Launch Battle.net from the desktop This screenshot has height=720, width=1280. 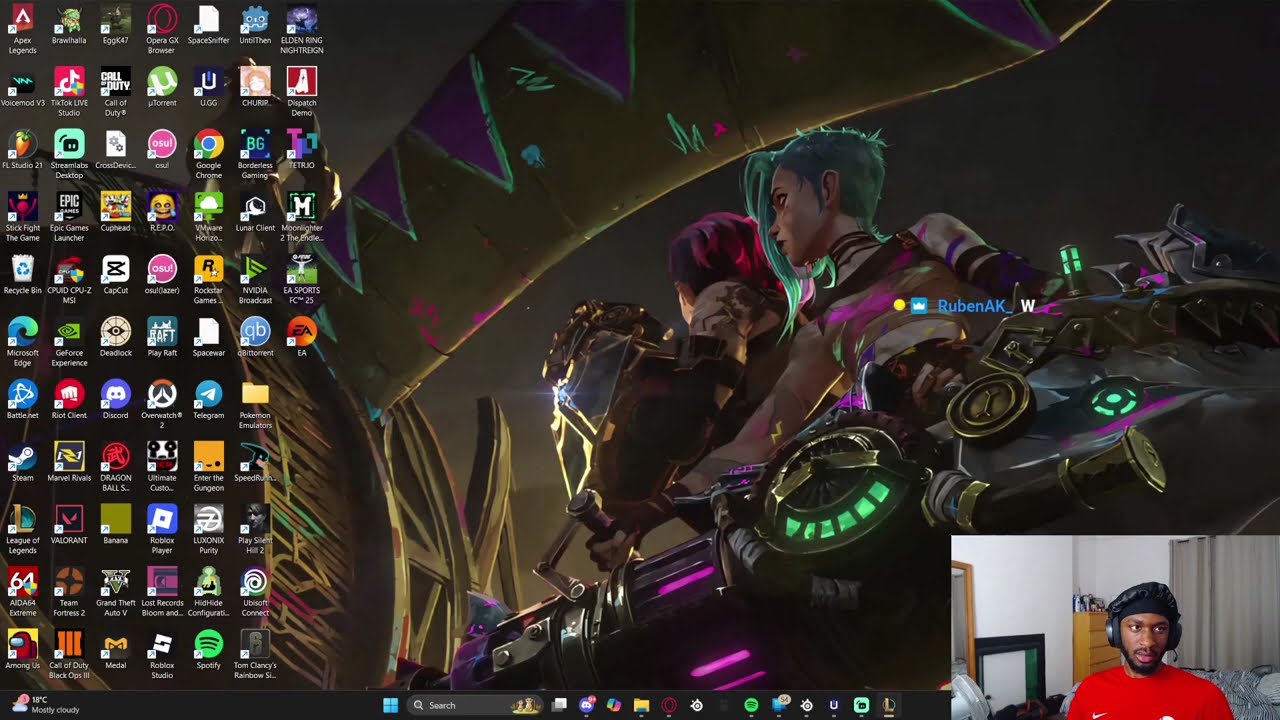pyautogui.click(x=22, y=400)
